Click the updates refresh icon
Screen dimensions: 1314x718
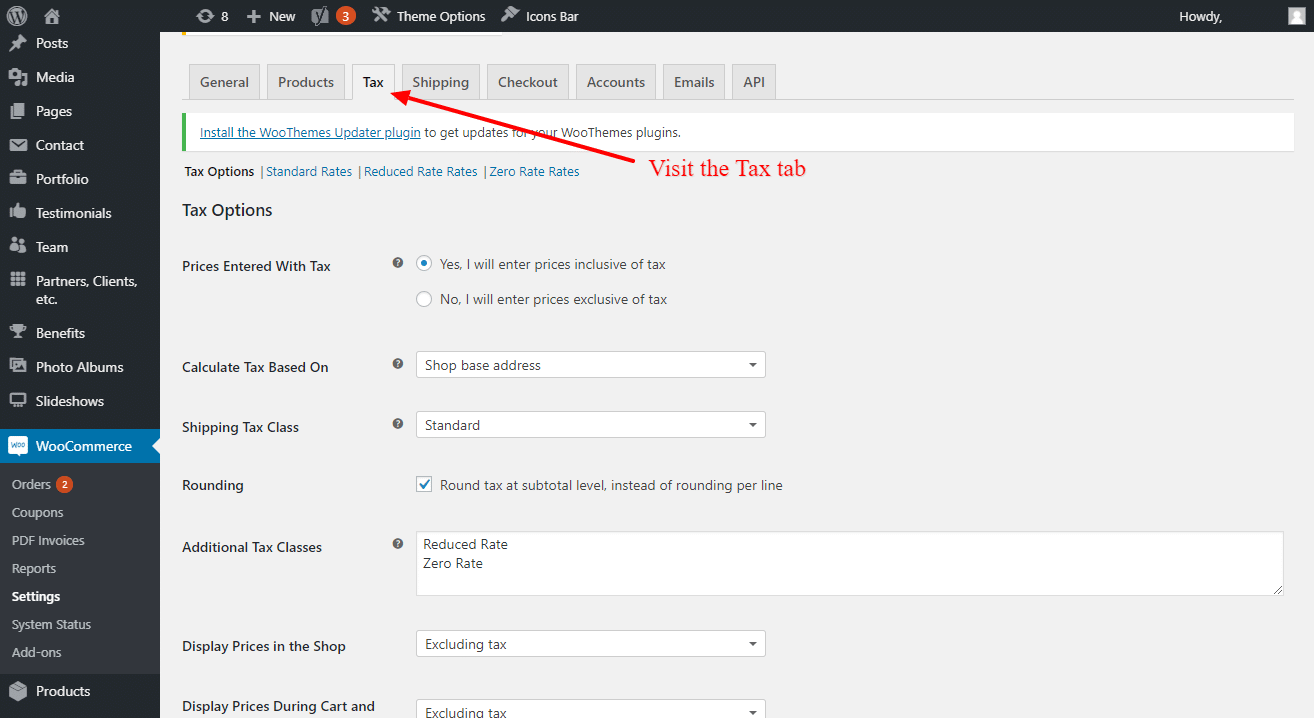[205, 16]
